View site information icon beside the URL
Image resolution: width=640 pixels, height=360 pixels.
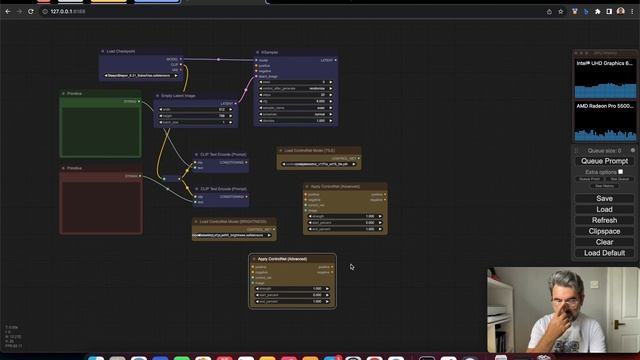pos(45,11)
